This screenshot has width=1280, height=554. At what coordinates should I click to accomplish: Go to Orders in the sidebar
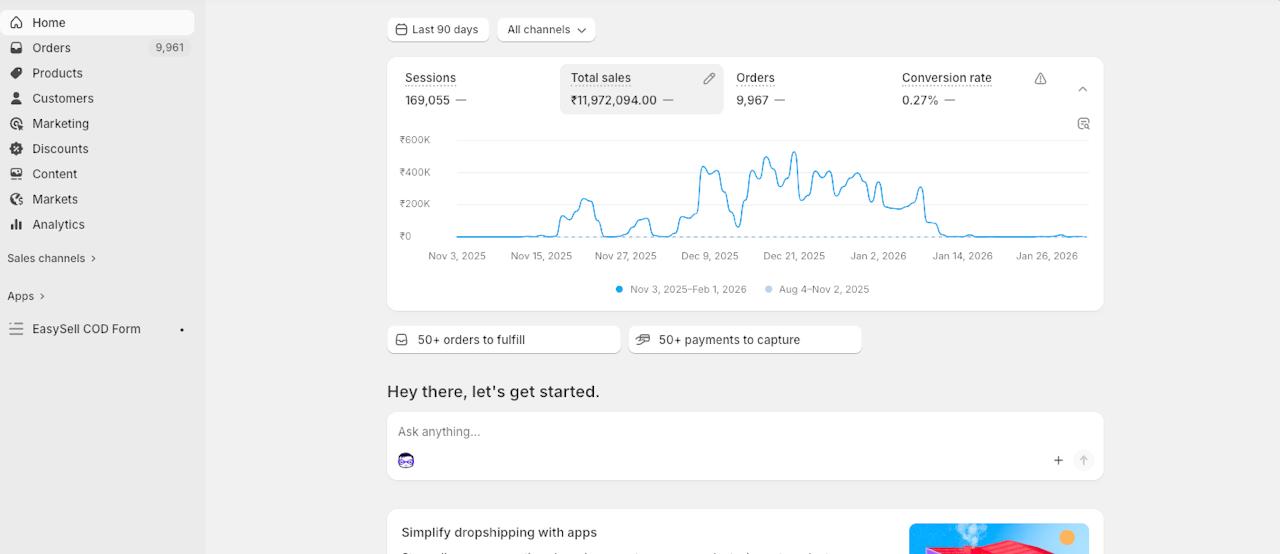52,48
